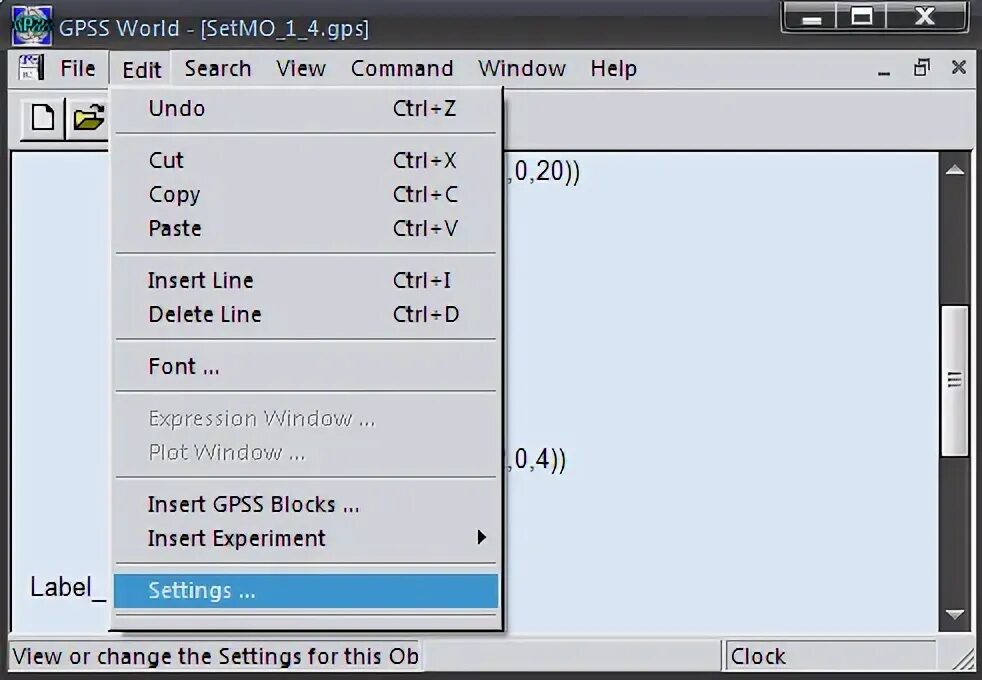Open the Command menu
This screenshot has width=982, height=680.
(401, 68)
